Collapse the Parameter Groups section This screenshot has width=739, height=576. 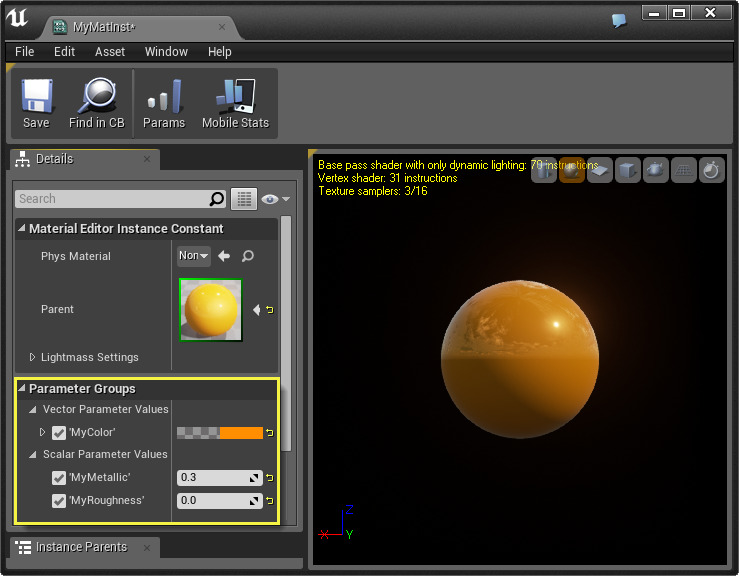(22, 389)
